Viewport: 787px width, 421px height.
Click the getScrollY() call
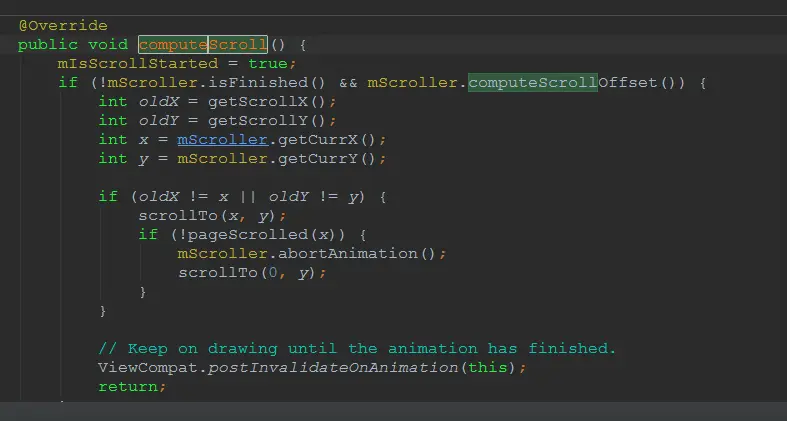[267, 120]
